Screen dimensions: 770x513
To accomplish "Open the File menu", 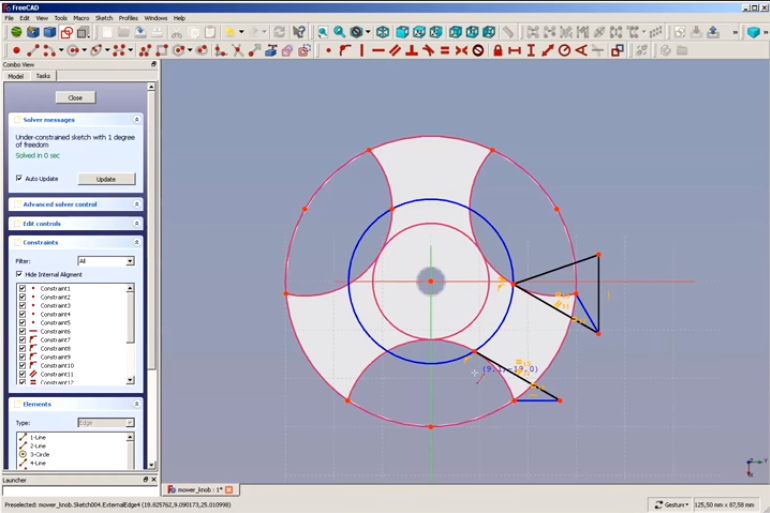I will 9,18.
